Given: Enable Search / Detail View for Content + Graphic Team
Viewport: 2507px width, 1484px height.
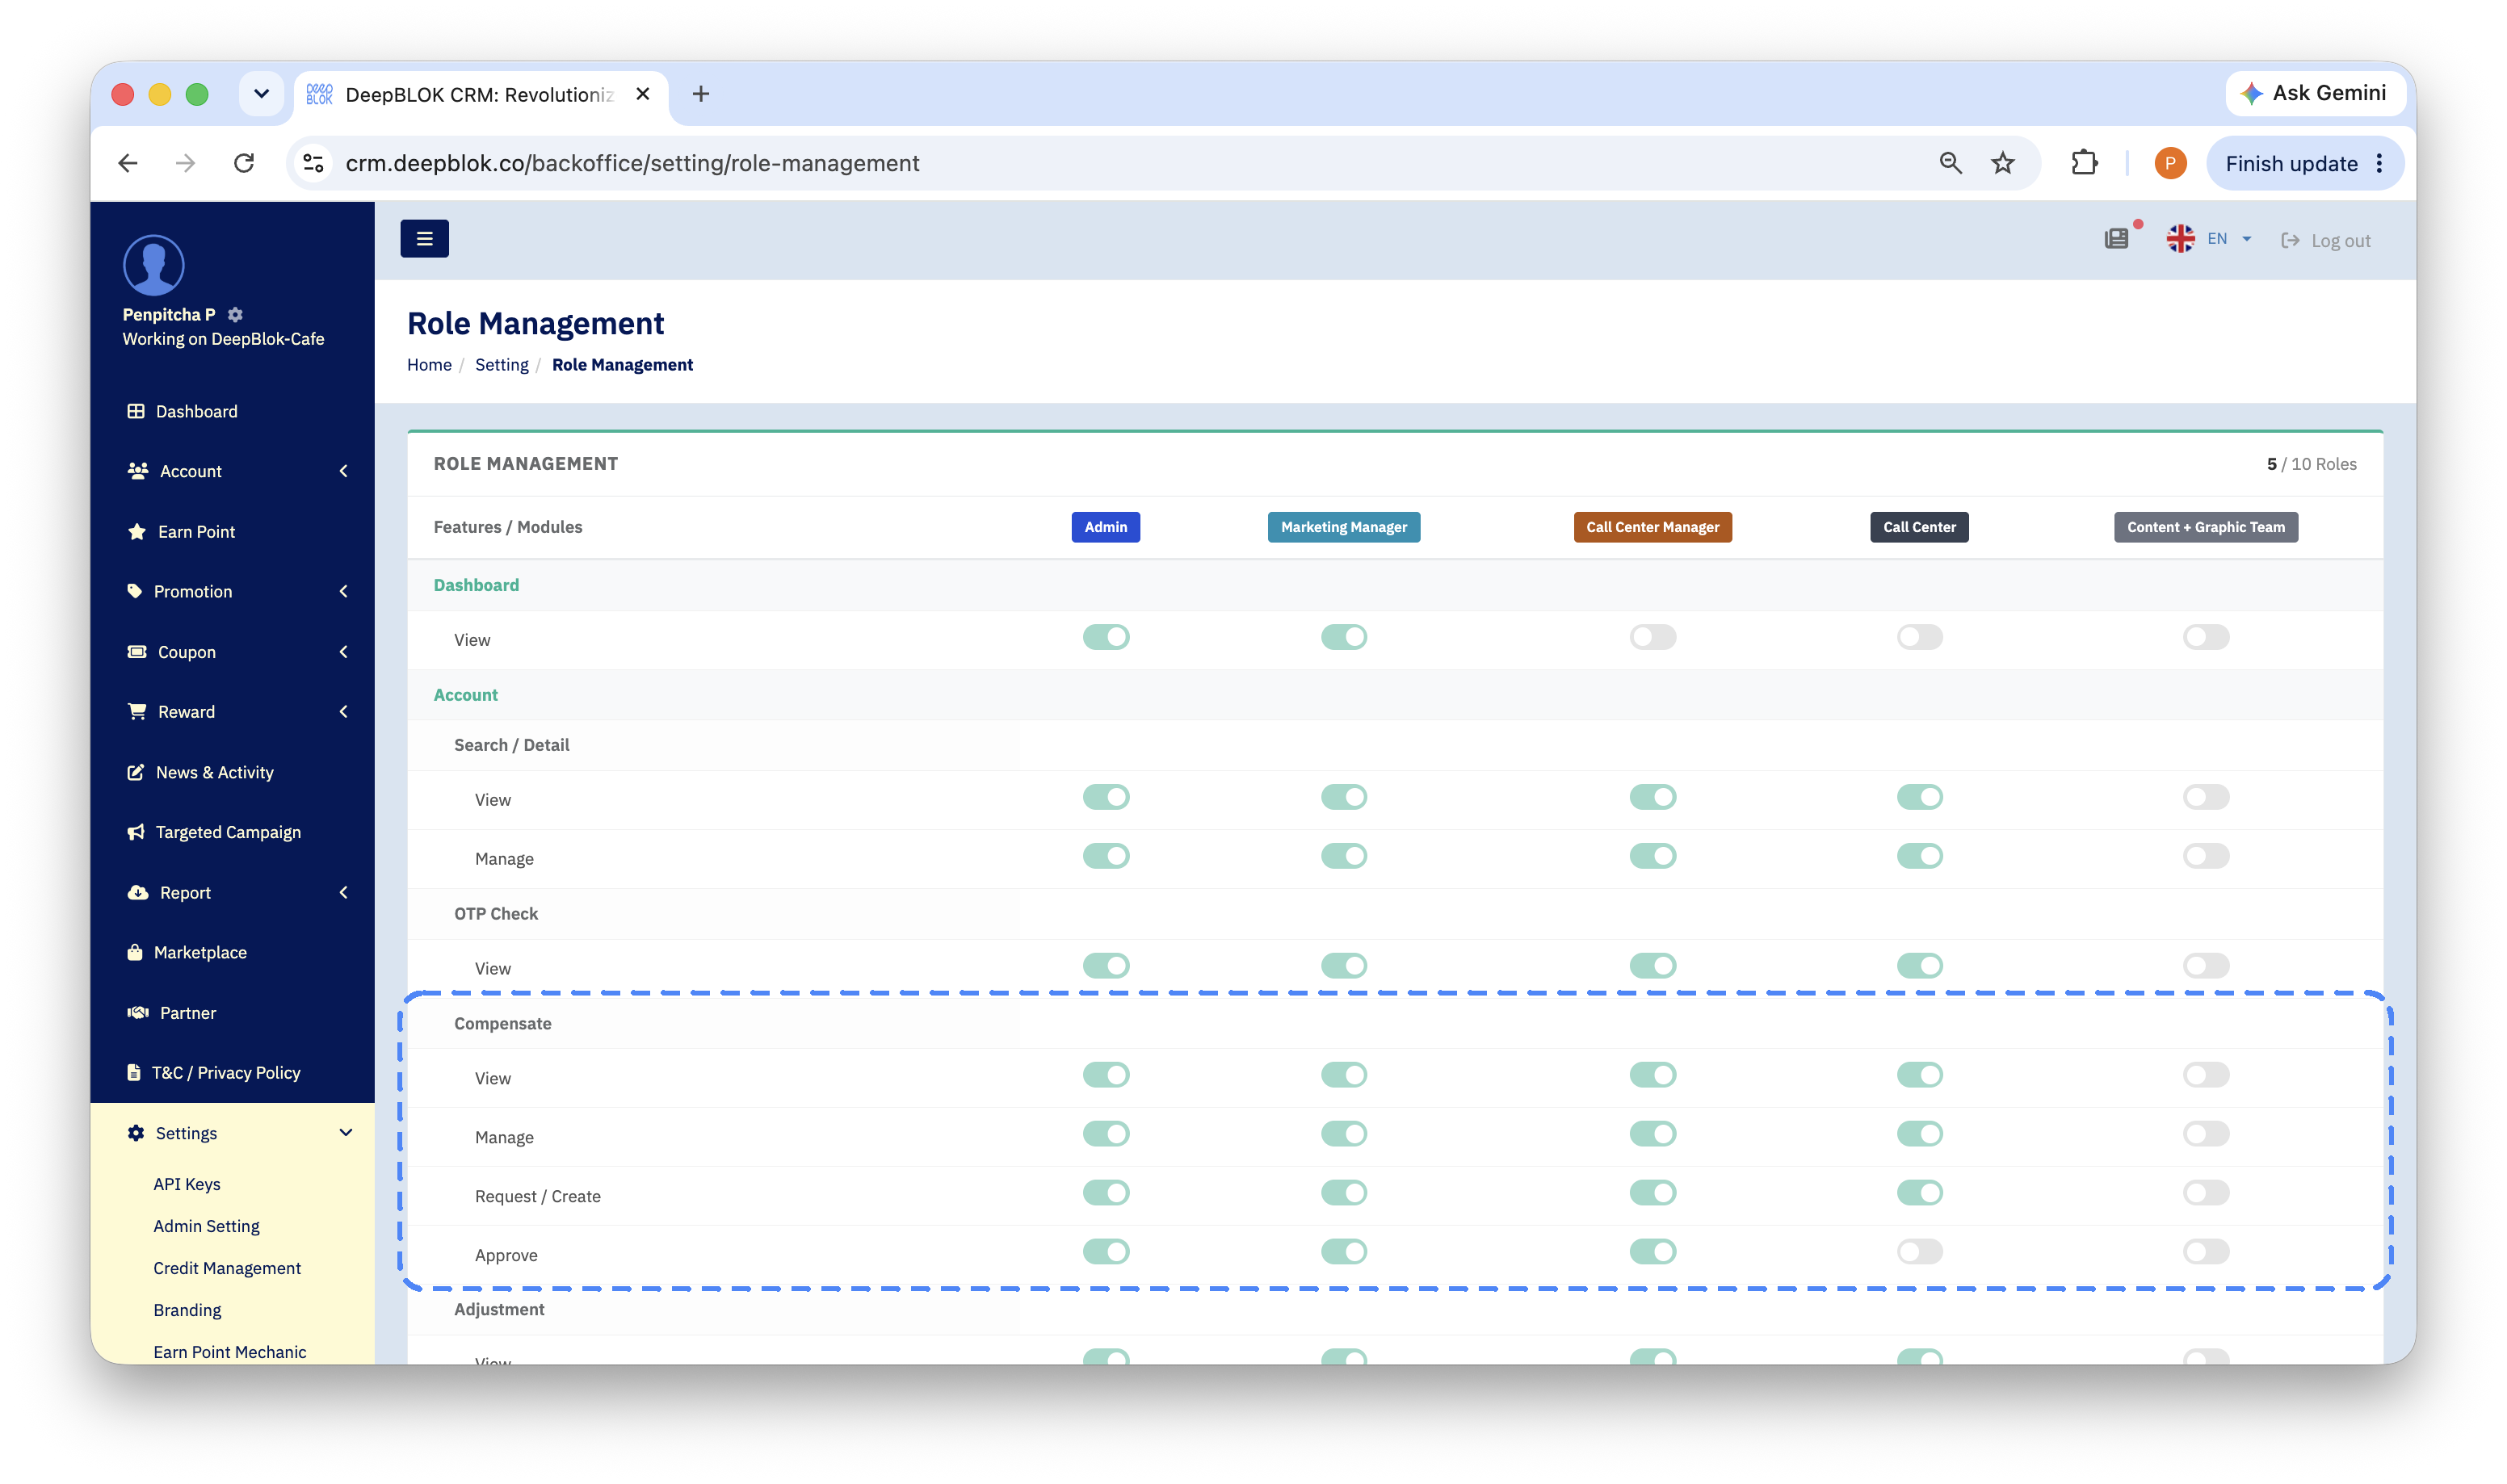Looking at the screenshot, I should coord(2205,797).
